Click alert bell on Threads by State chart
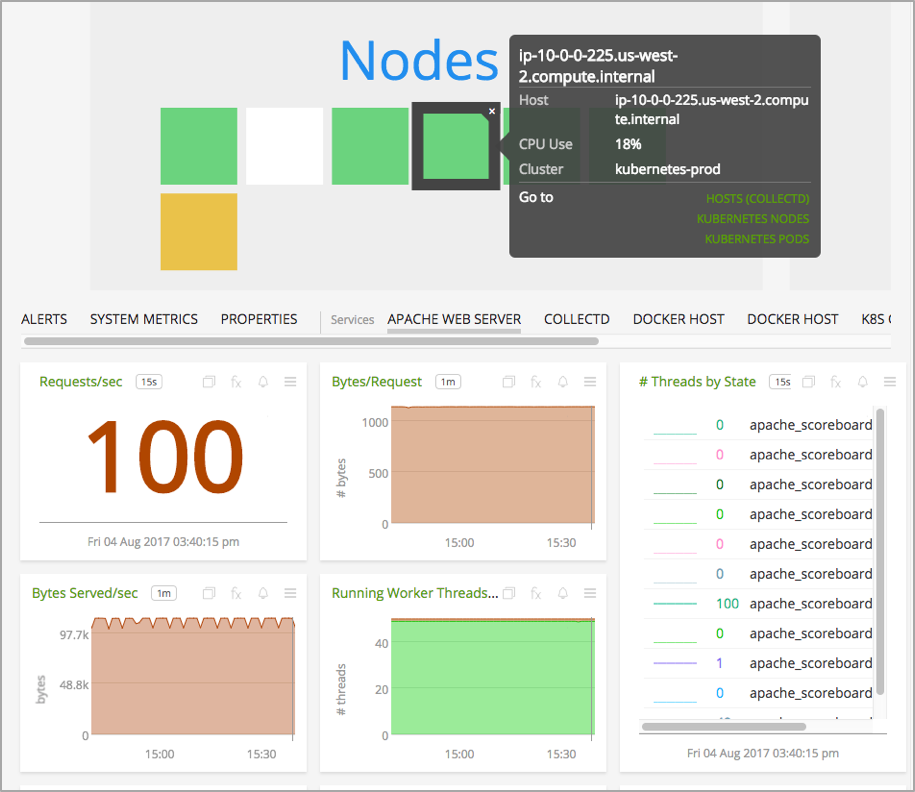This screenshot has height=792, width=915. coord(862,382)
